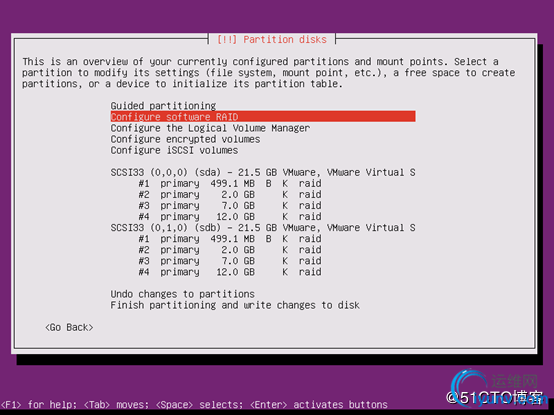Choose Configure the Logical Volume Manager

(210, 128)
